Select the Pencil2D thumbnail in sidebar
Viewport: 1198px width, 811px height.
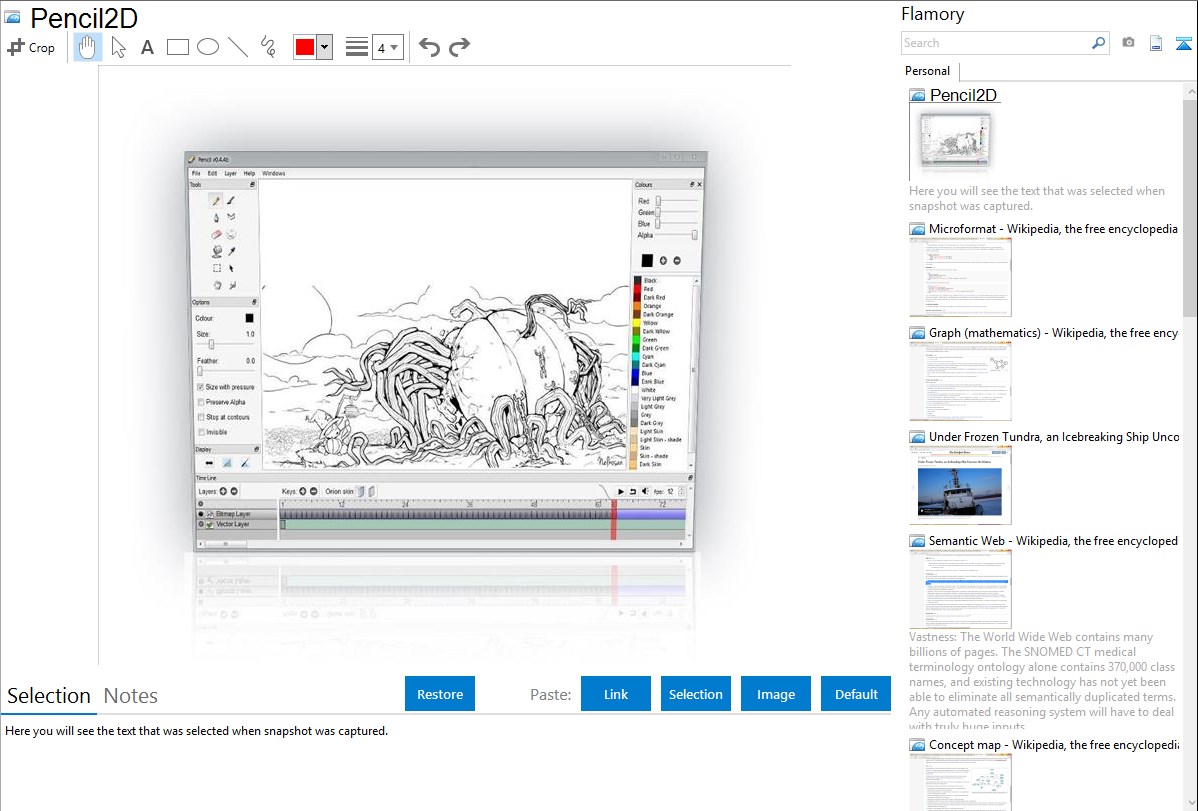(x=956, y=140)
